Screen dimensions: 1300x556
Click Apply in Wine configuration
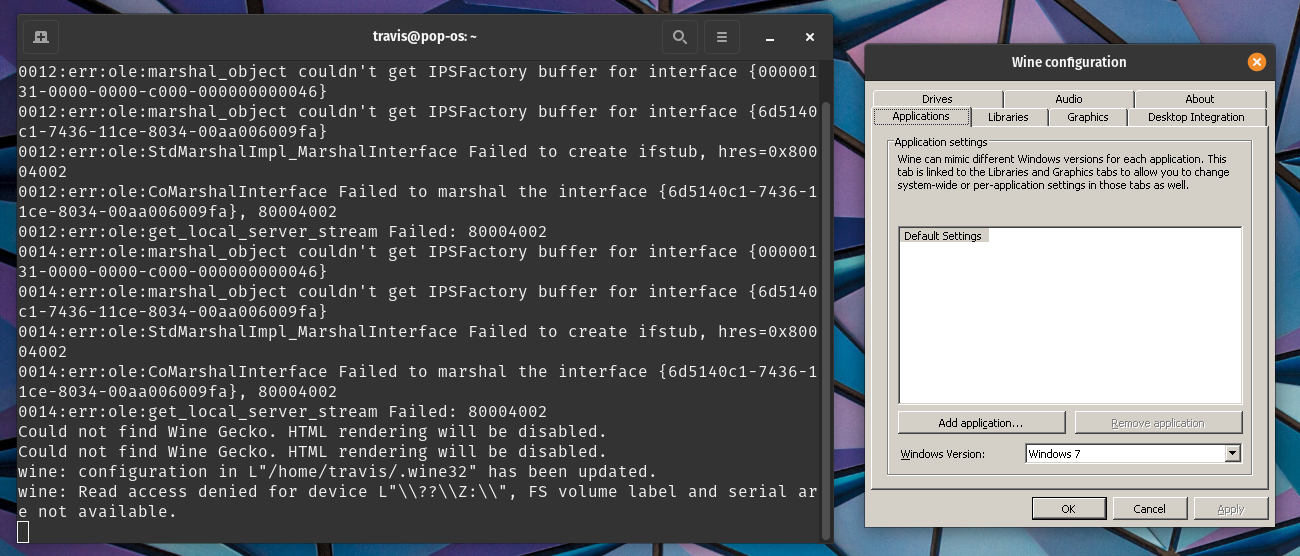pyautogui.click(x=1231, y=509)
